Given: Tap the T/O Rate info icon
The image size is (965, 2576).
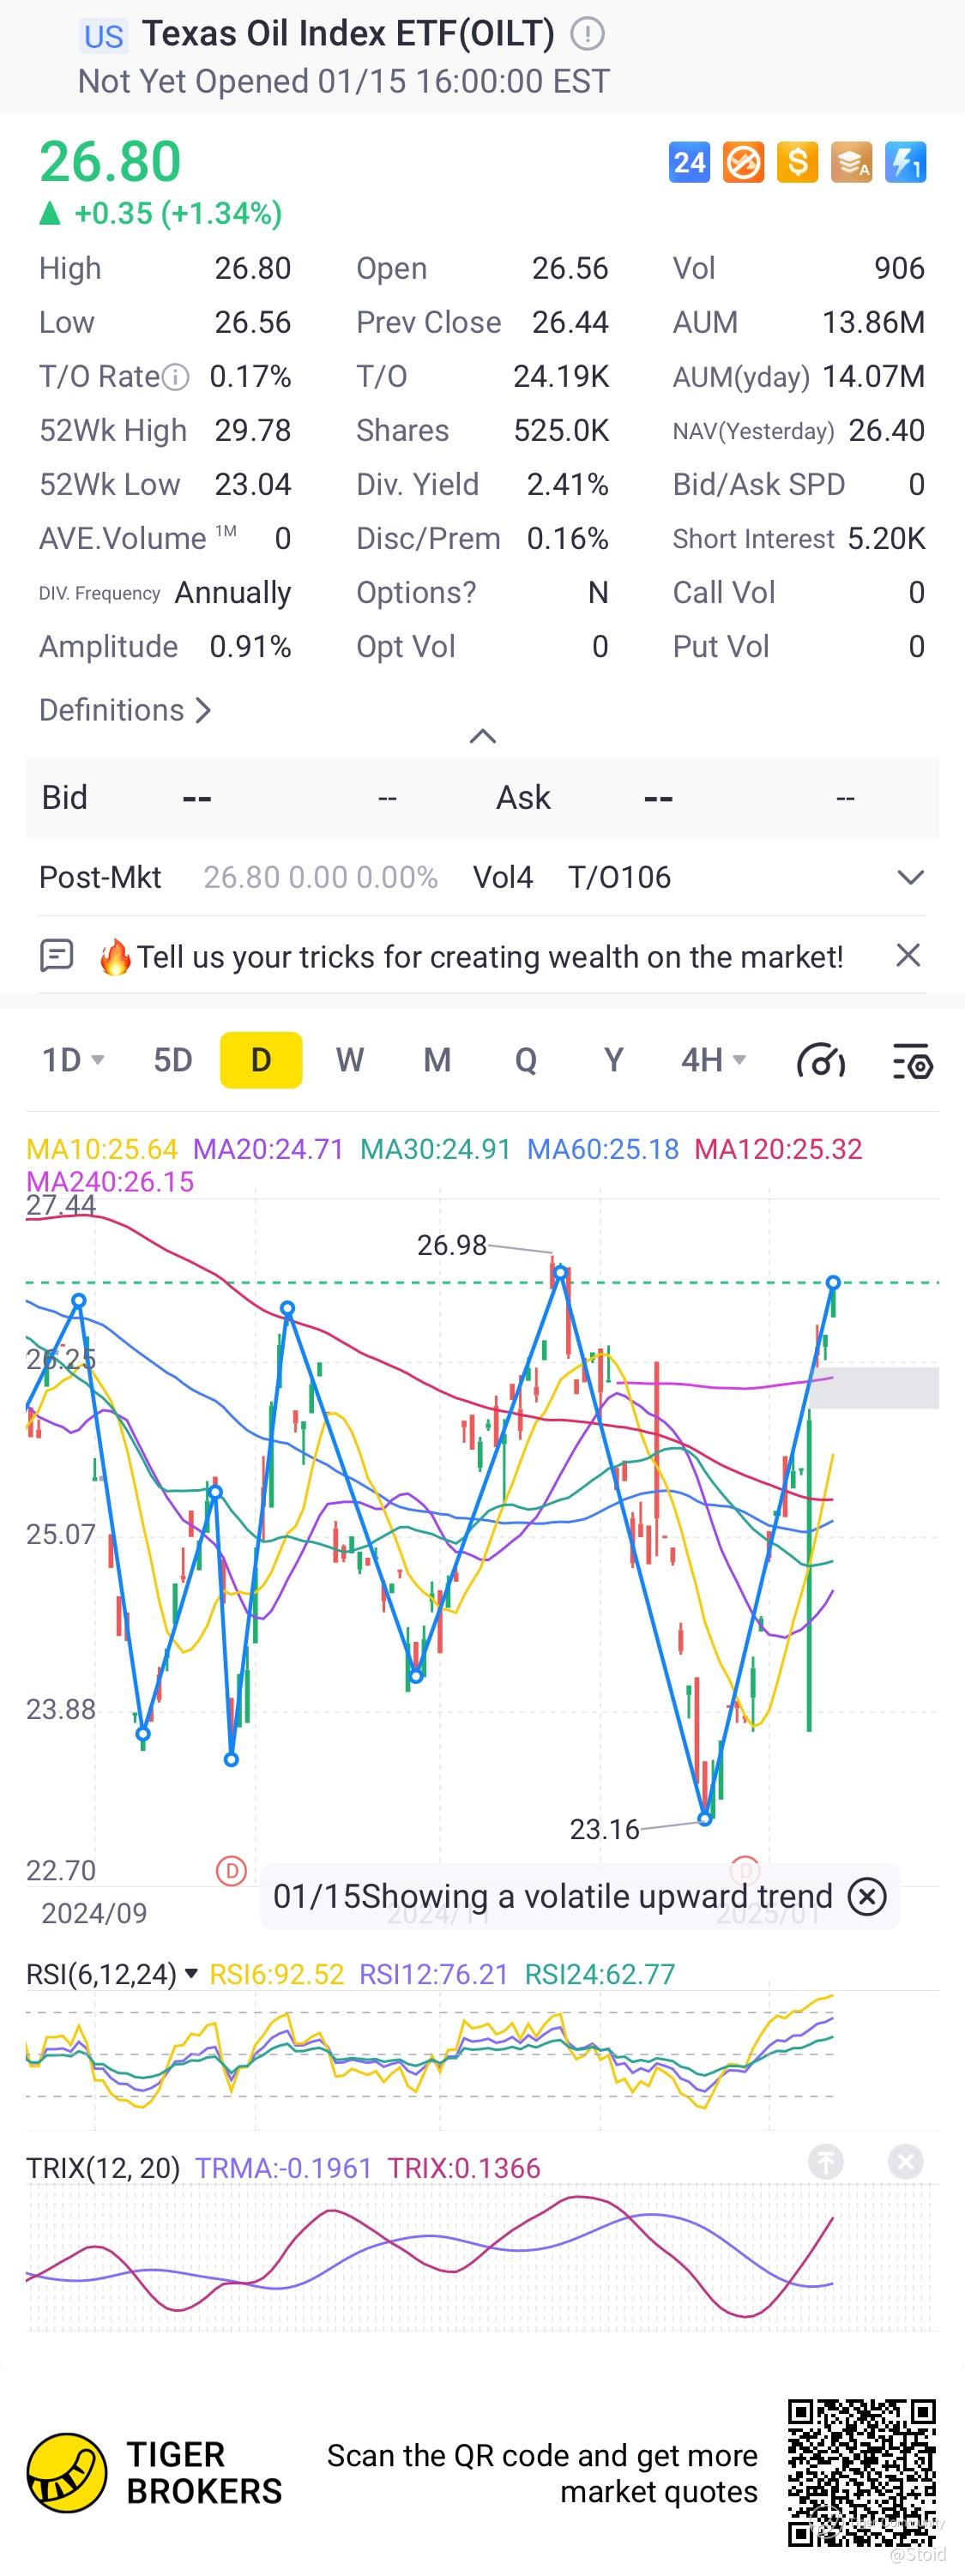Looking at the screenshot, I should [175, 377].
